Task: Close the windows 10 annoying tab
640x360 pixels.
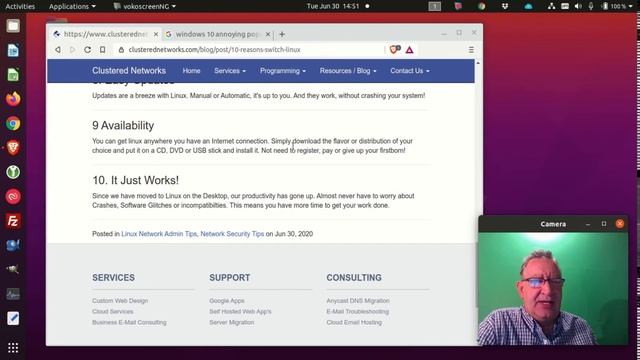Action: coord(268,34)
